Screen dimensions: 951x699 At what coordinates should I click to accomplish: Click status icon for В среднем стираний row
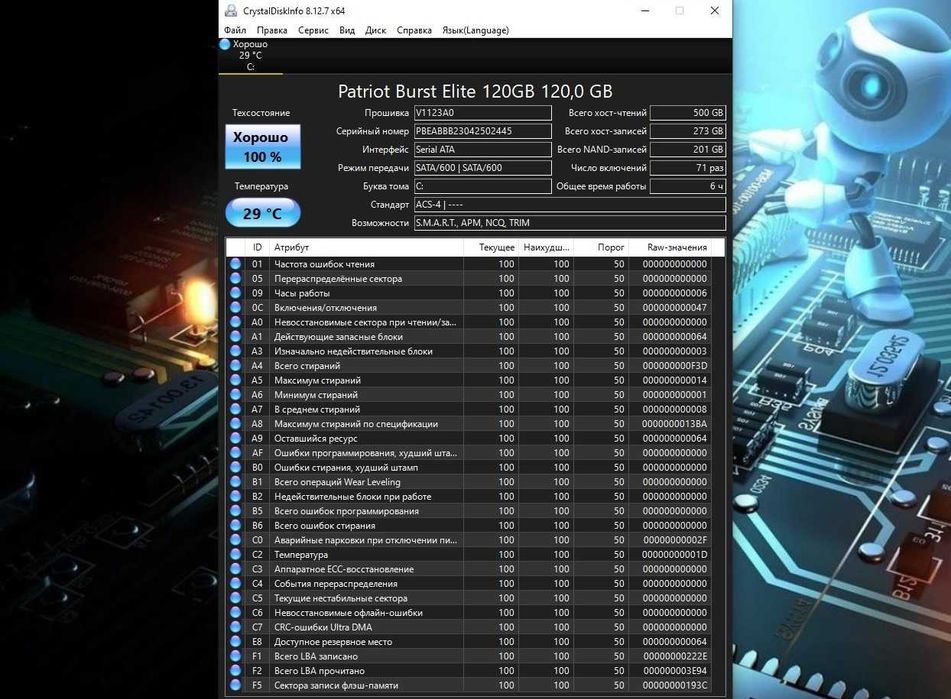coord(235,409)
